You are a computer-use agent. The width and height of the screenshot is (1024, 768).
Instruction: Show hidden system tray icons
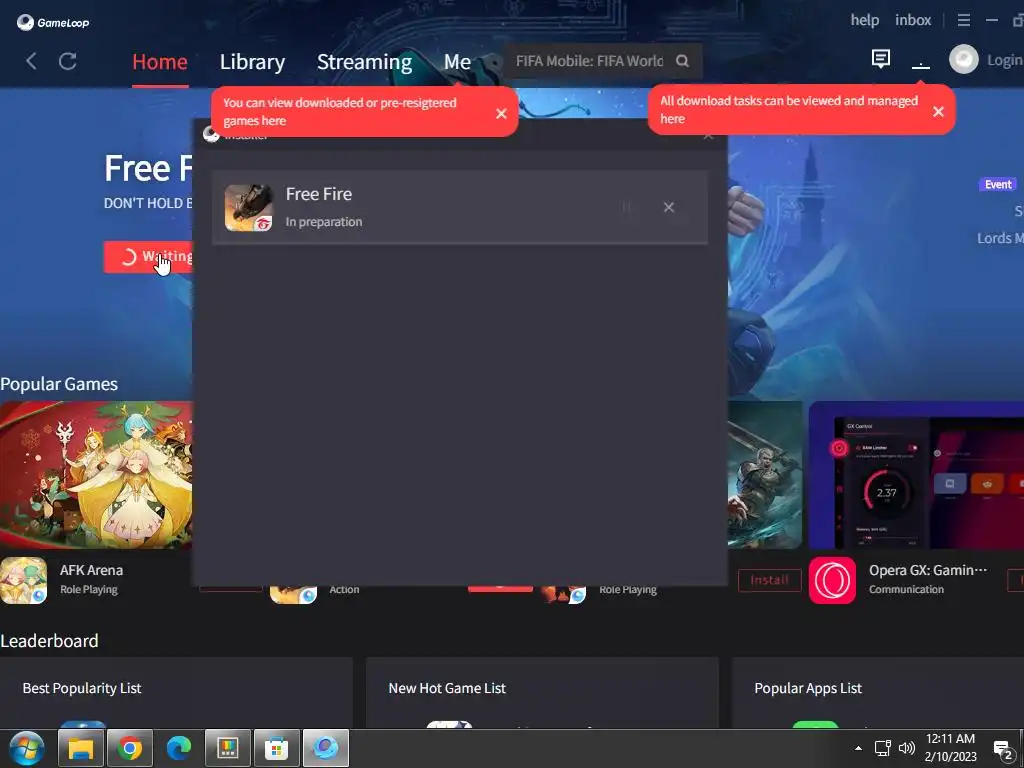pyautogui.click(x=858, y=748)
